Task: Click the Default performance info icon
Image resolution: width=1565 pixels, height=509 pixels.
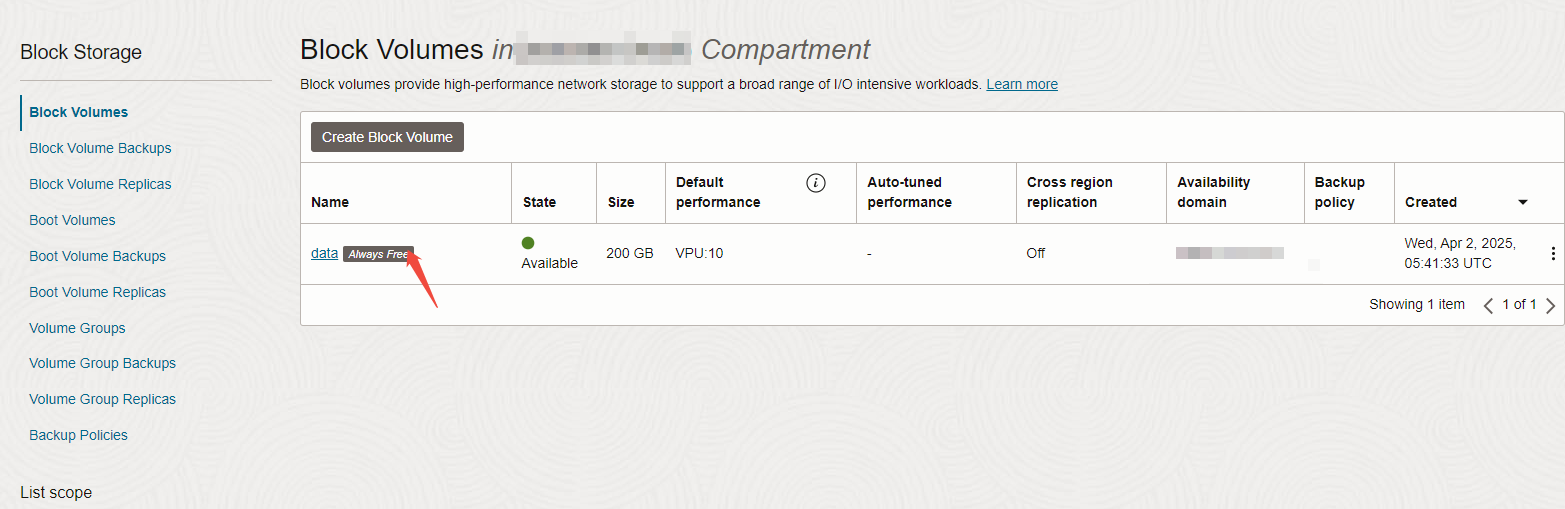Action: pos(816,183)
